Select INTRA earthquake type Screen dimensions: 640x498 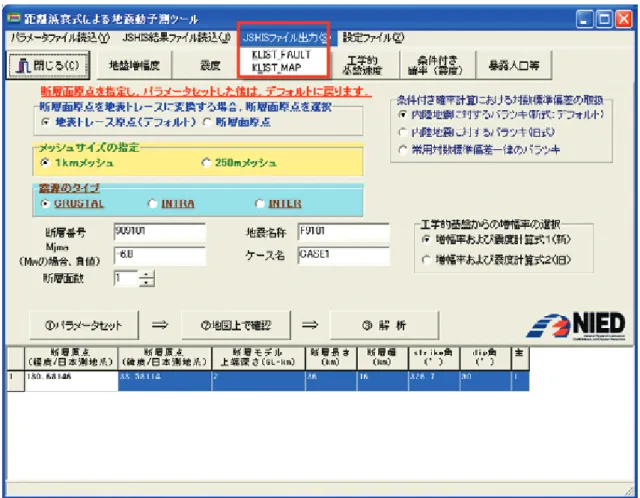pyautogui.click(x=153, y=203)
